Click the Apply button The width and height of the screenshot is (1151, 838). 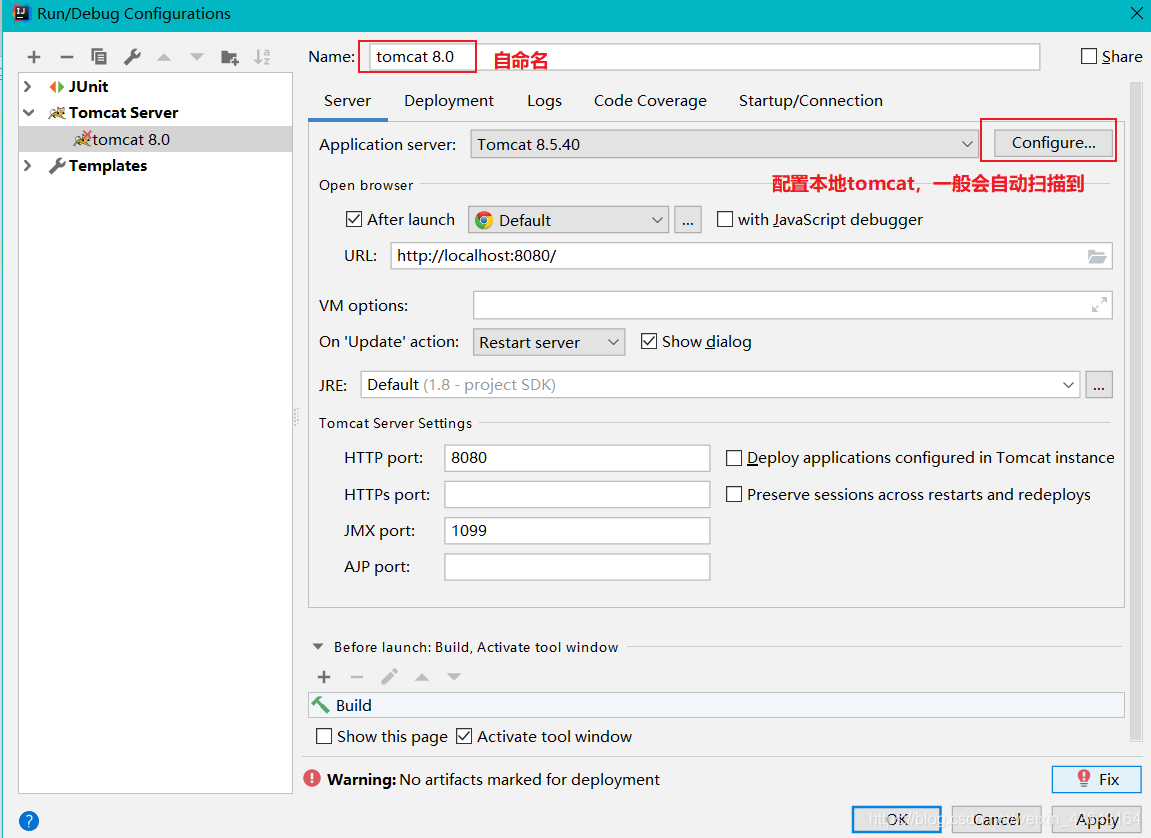[x=1097, y=819]
